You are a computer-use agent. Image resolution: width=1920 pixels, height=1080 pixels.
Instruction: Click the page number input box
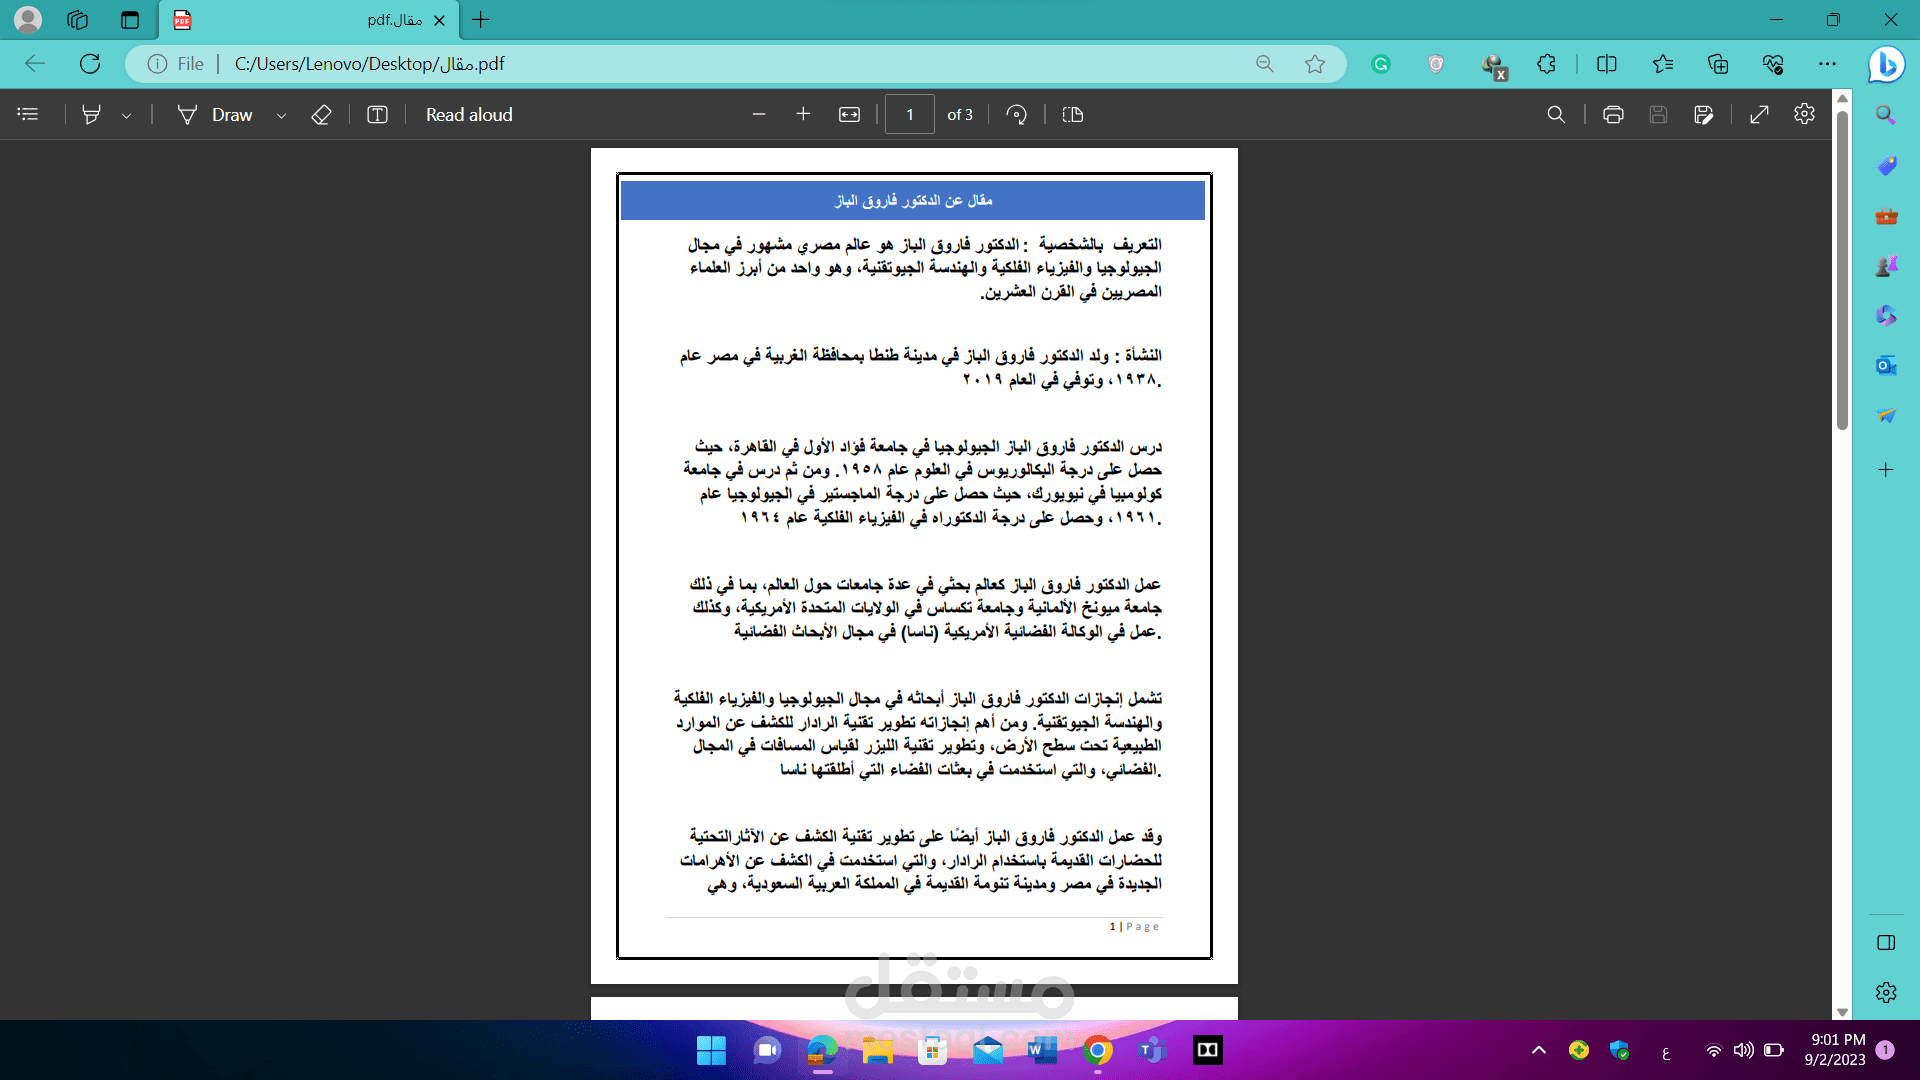(x=910, y=115)
